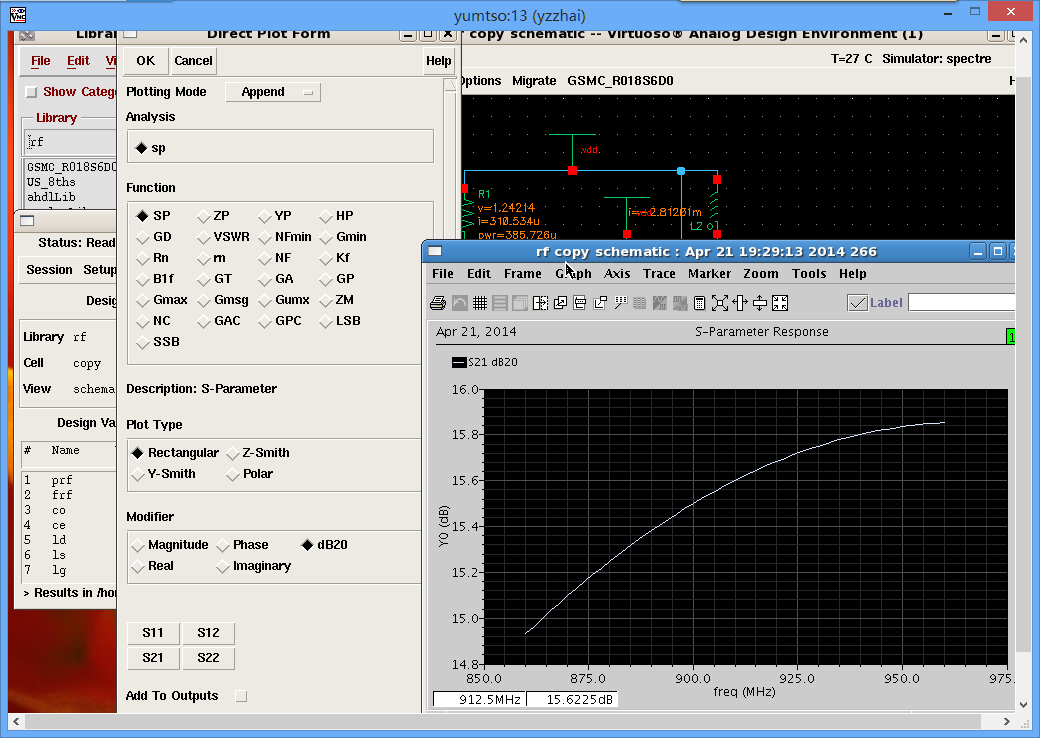Toggle grid display icon in waveform toolbar
This screenshot has width=1040, height=738.
pyautogui.click(x=479, y=303)
